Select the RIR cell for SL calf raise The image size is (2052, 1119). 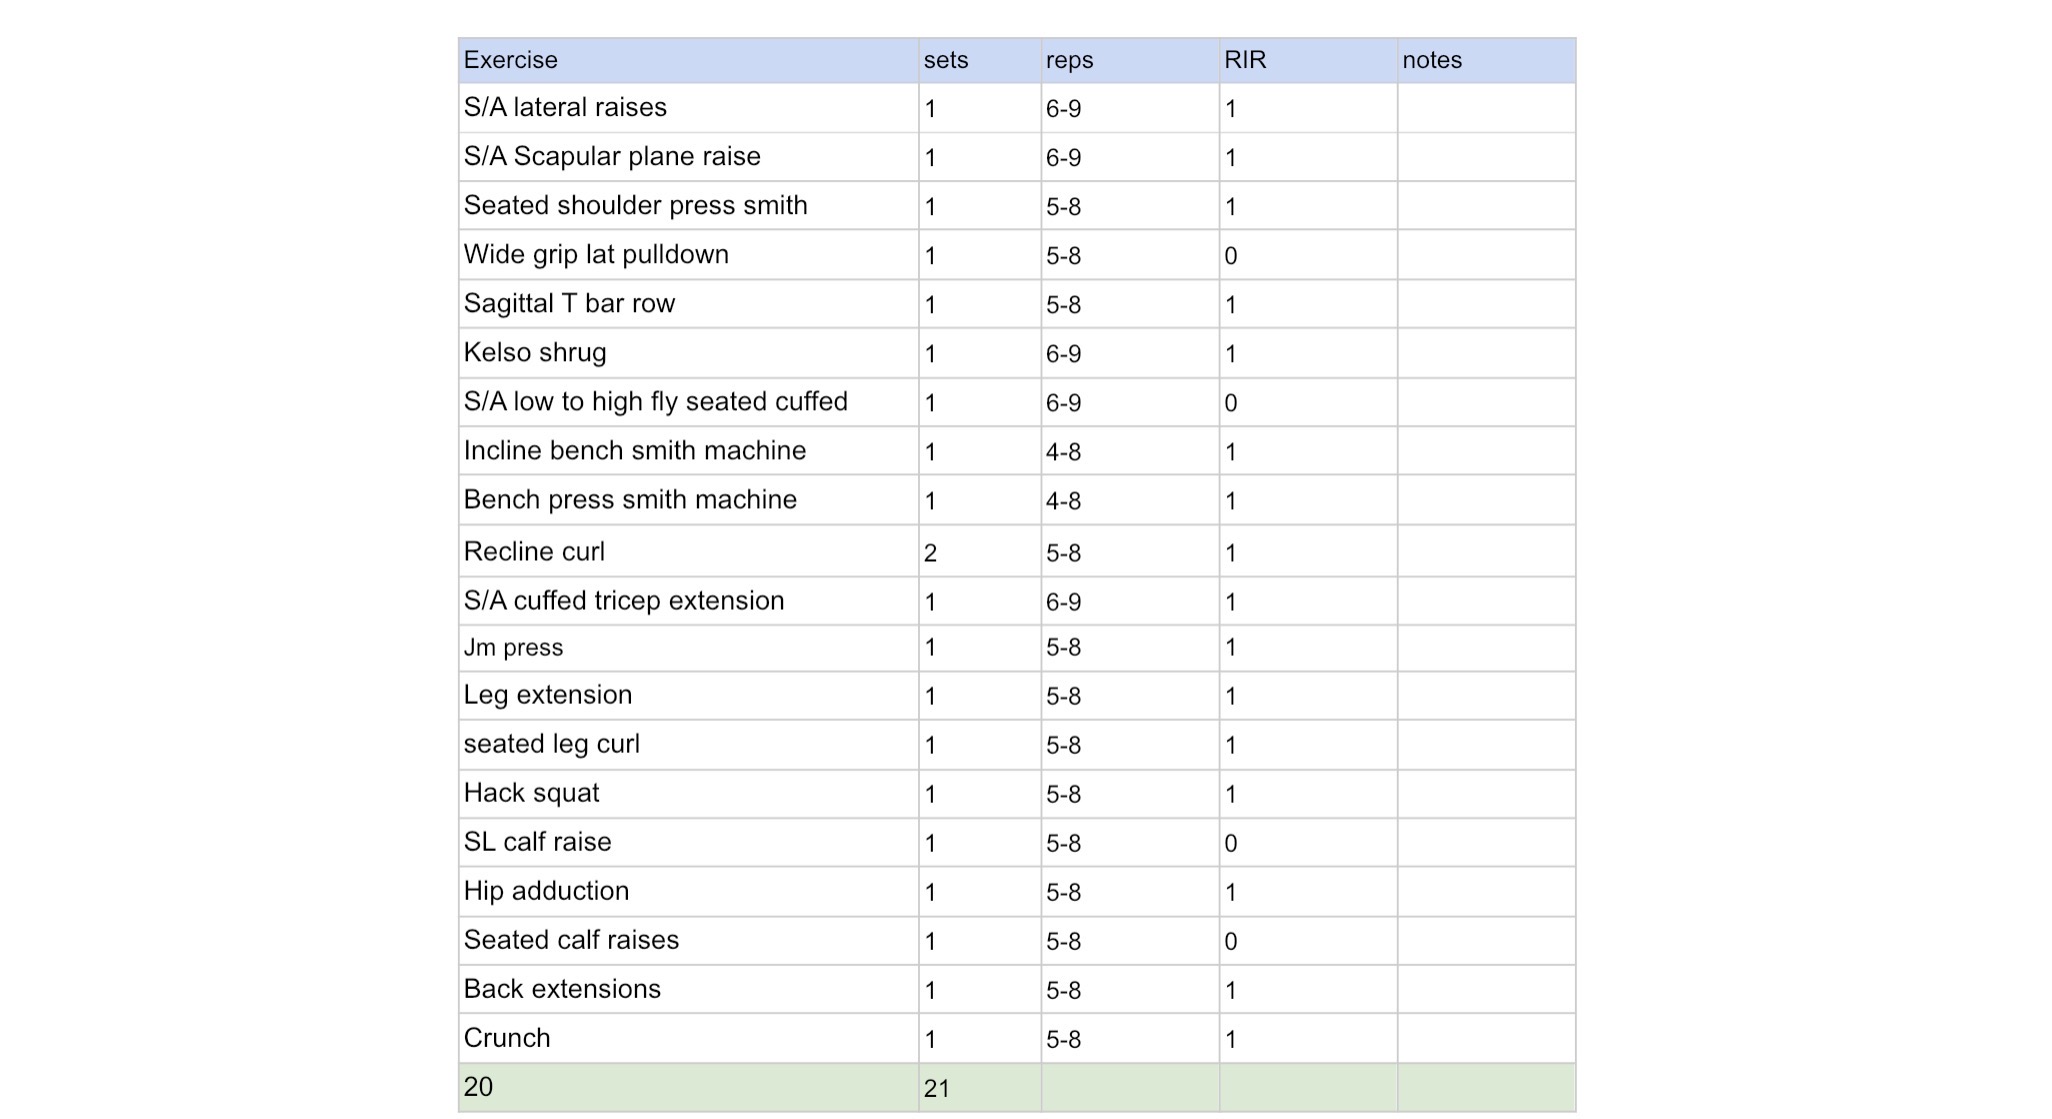1308,843
